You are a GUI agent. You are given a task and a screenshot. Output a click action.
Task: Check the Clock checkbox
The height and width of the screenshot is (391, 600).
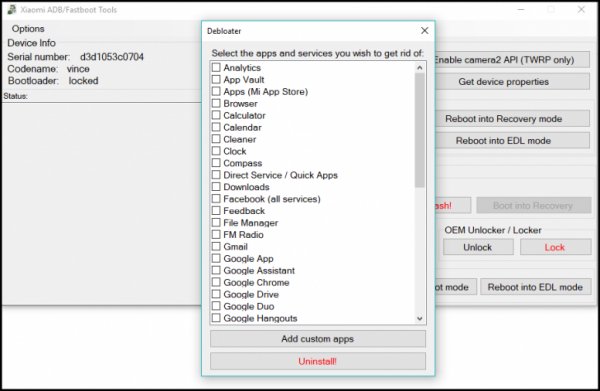216,151
